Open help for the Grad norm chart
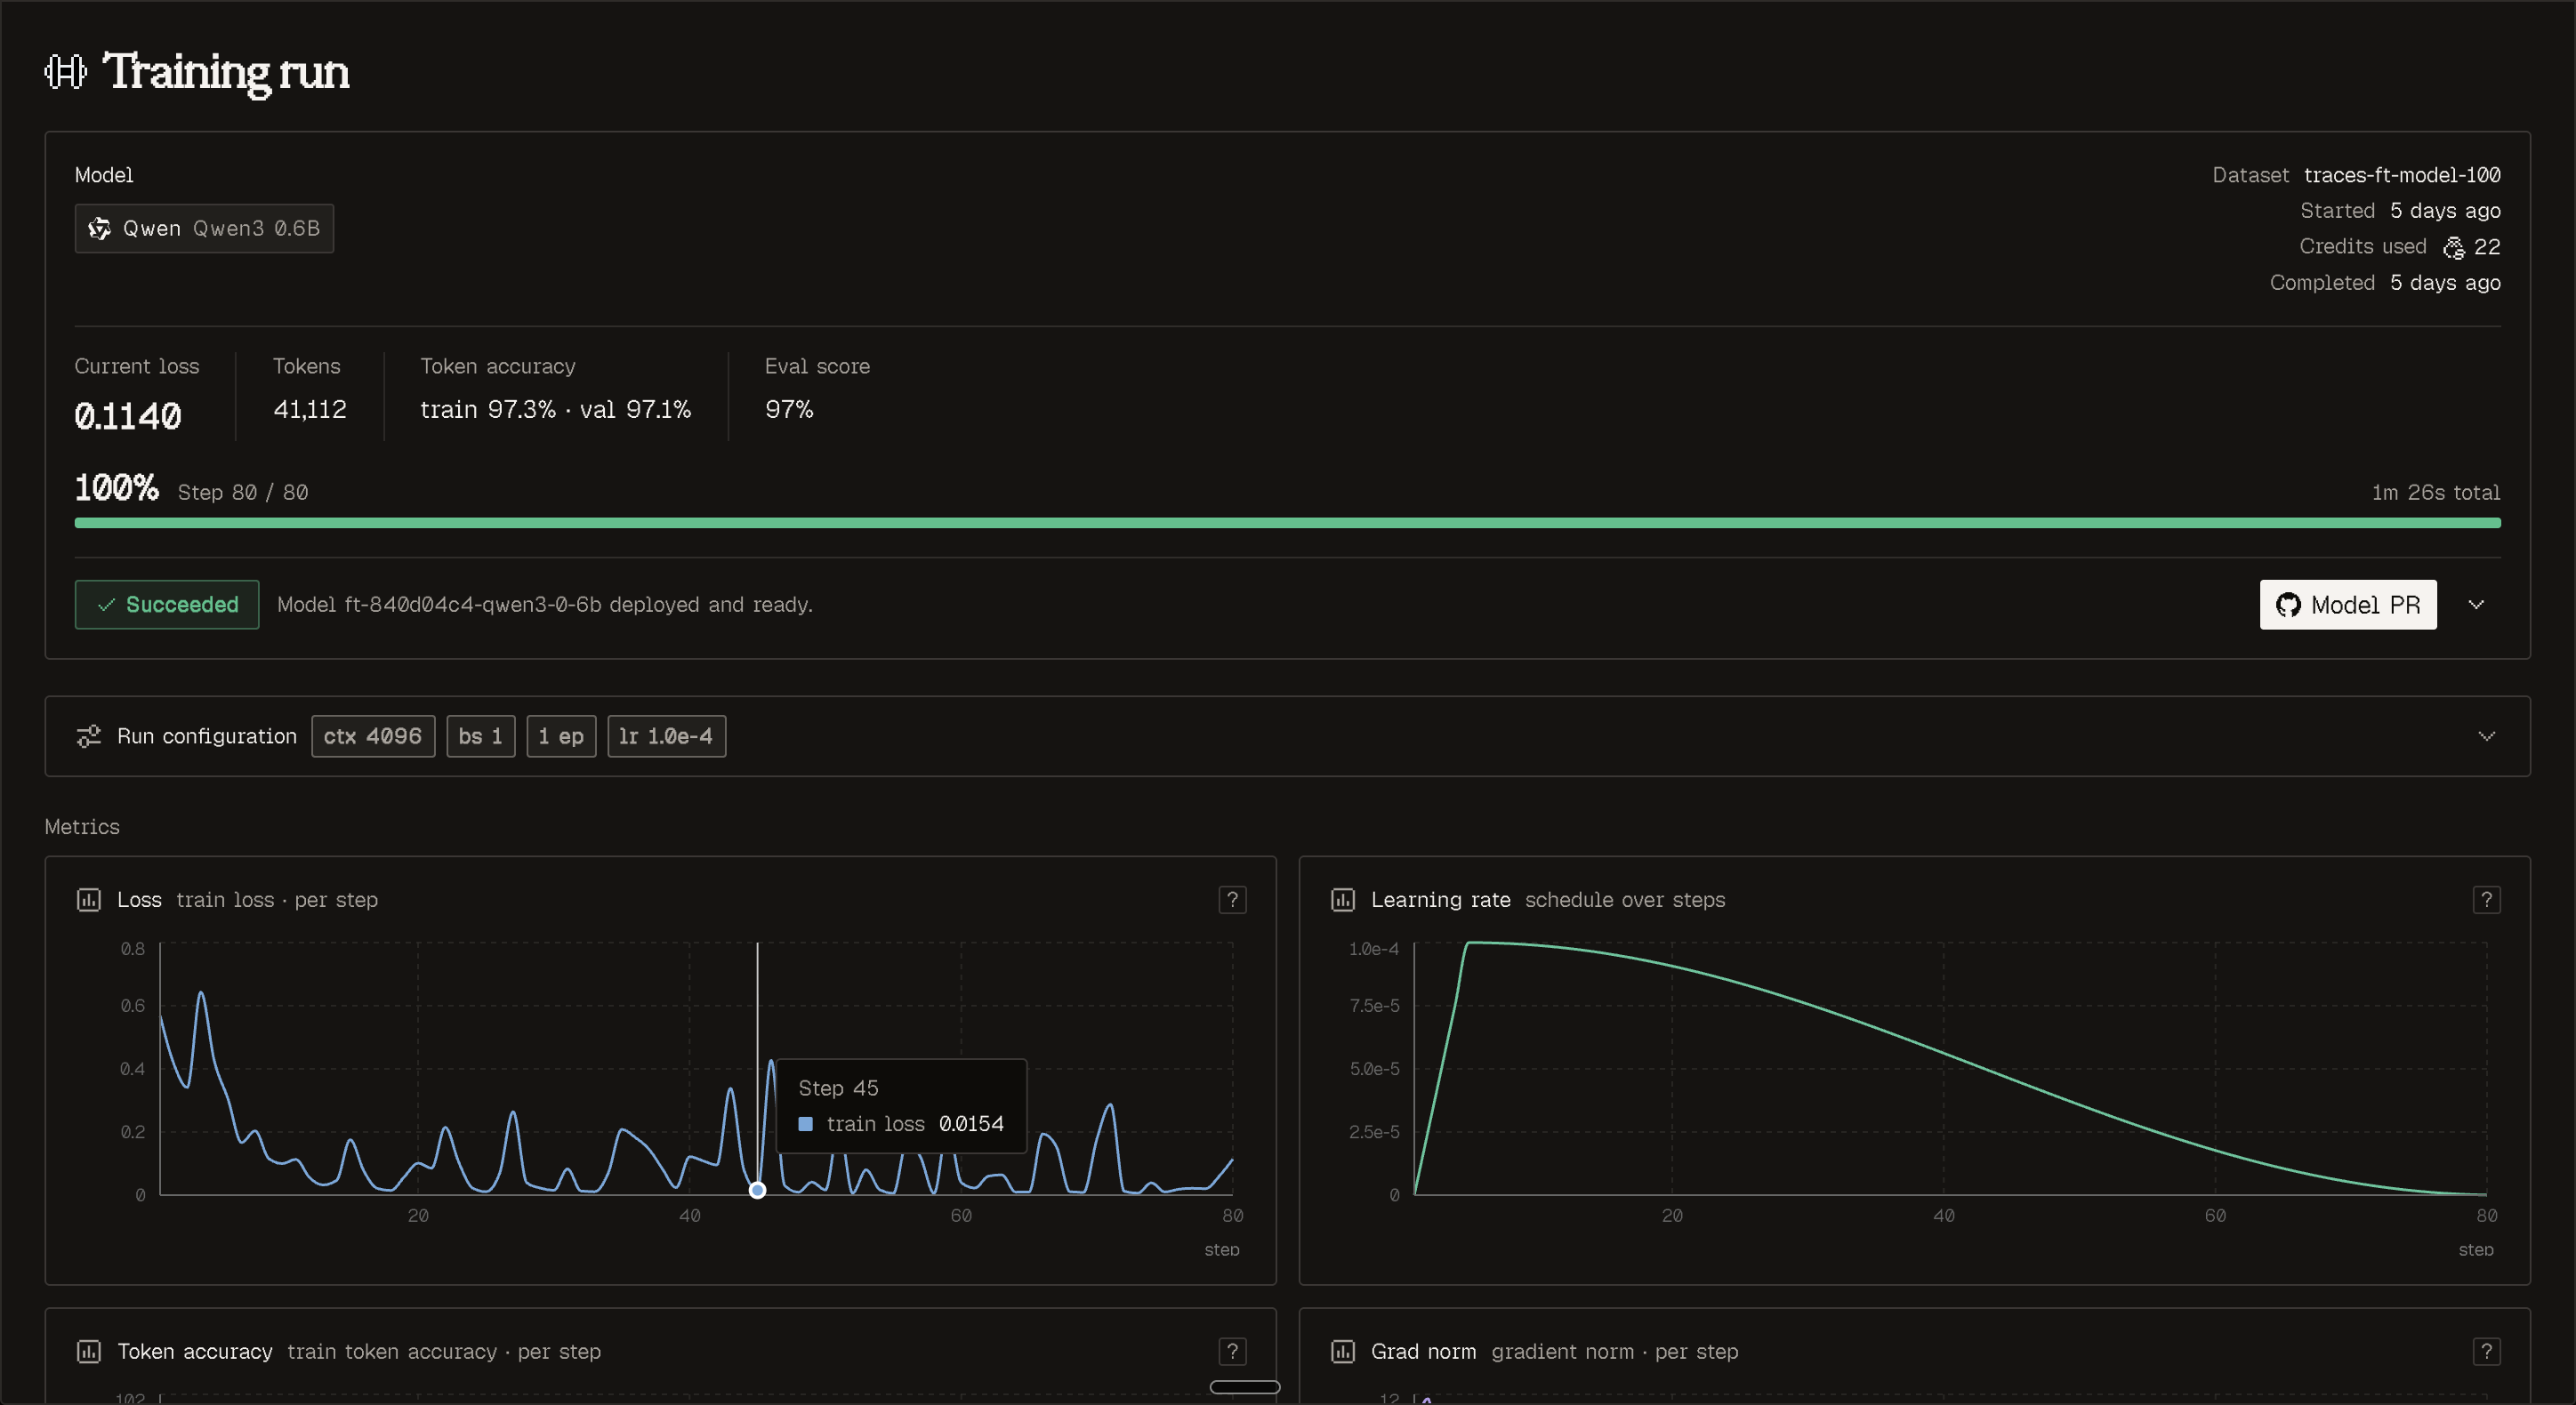Screen dimensions: 2576x1405 tap(2487, 1352)
